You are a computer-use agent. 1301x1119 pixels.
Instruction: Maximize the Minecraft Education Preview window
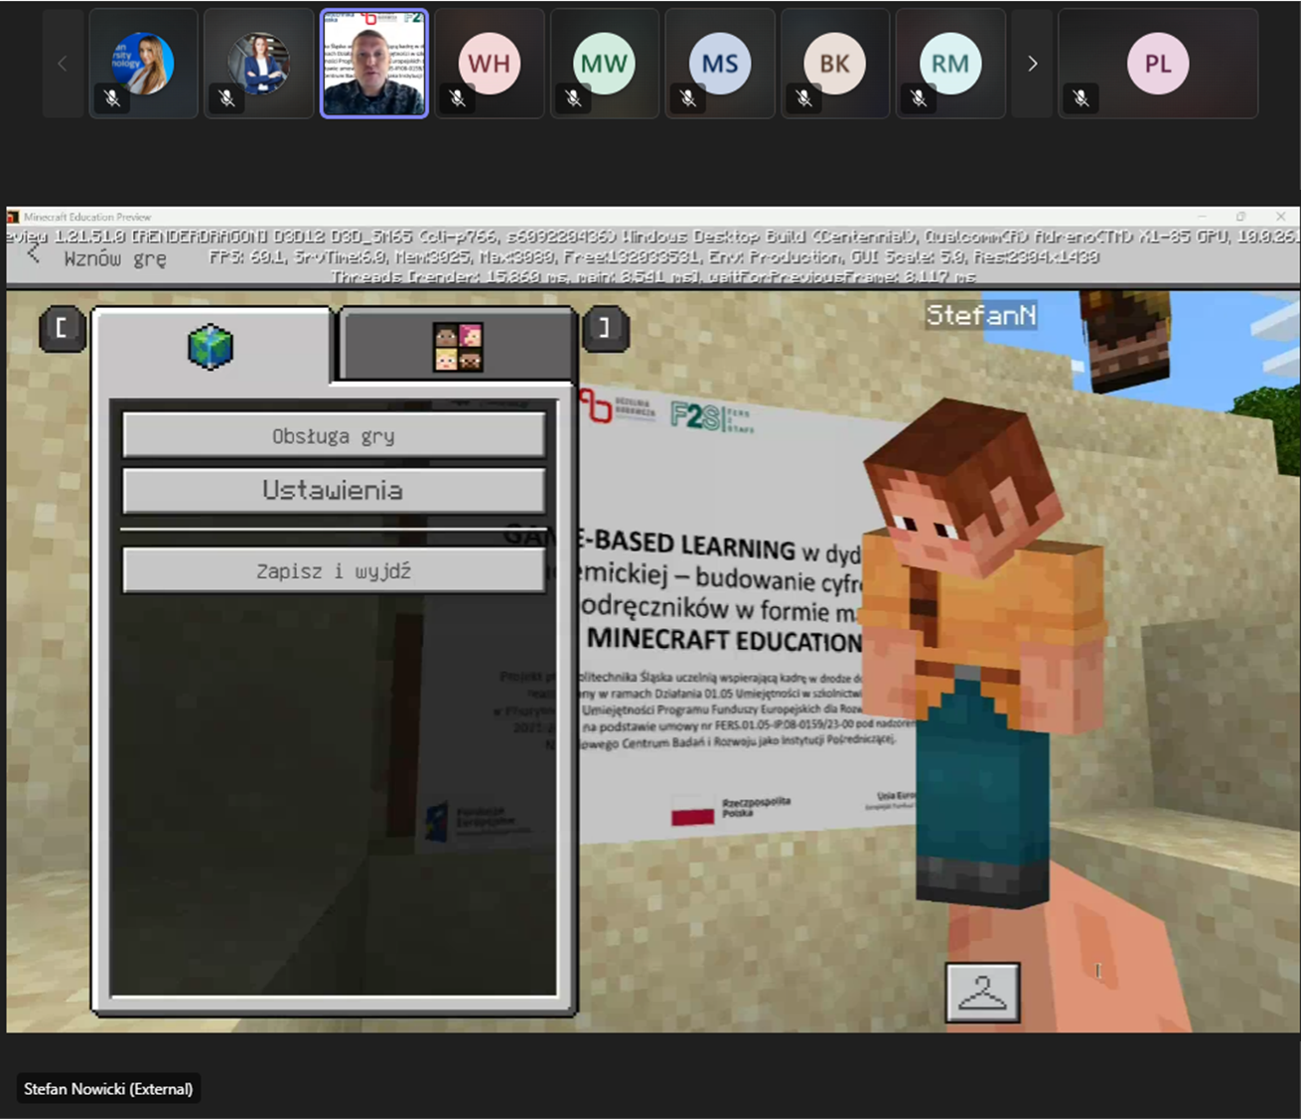coord(1241,216)
